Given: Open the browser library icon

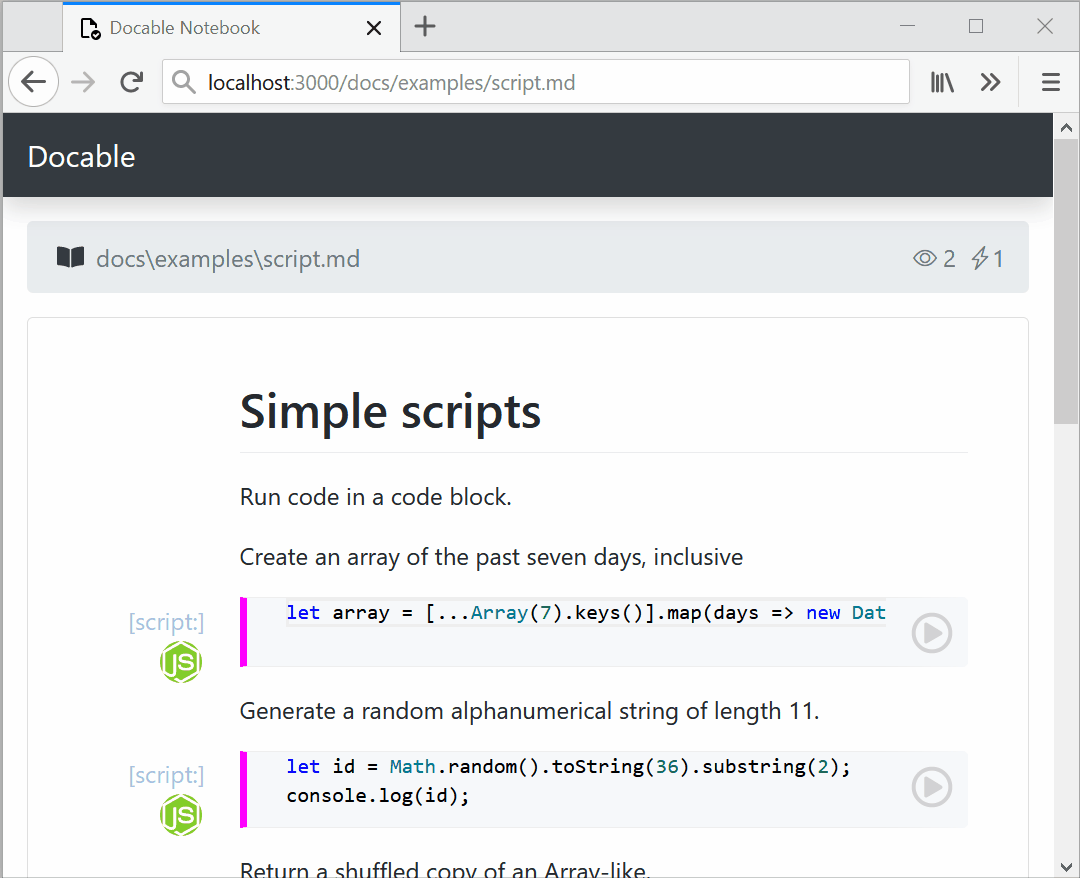Looking at the screenshot, I should click(942, 82).
